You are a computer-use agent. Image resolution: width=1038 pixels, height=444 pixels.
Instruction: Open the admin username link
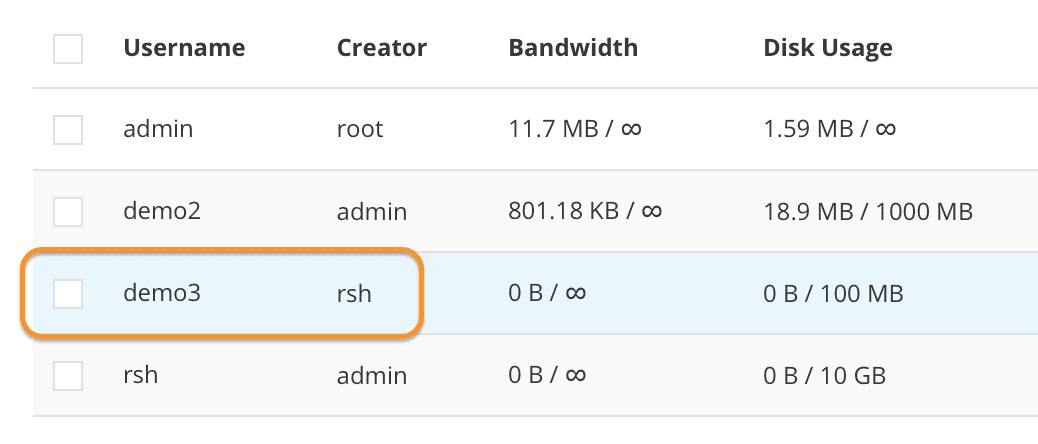pyautogui.click(x=158, y=129)
